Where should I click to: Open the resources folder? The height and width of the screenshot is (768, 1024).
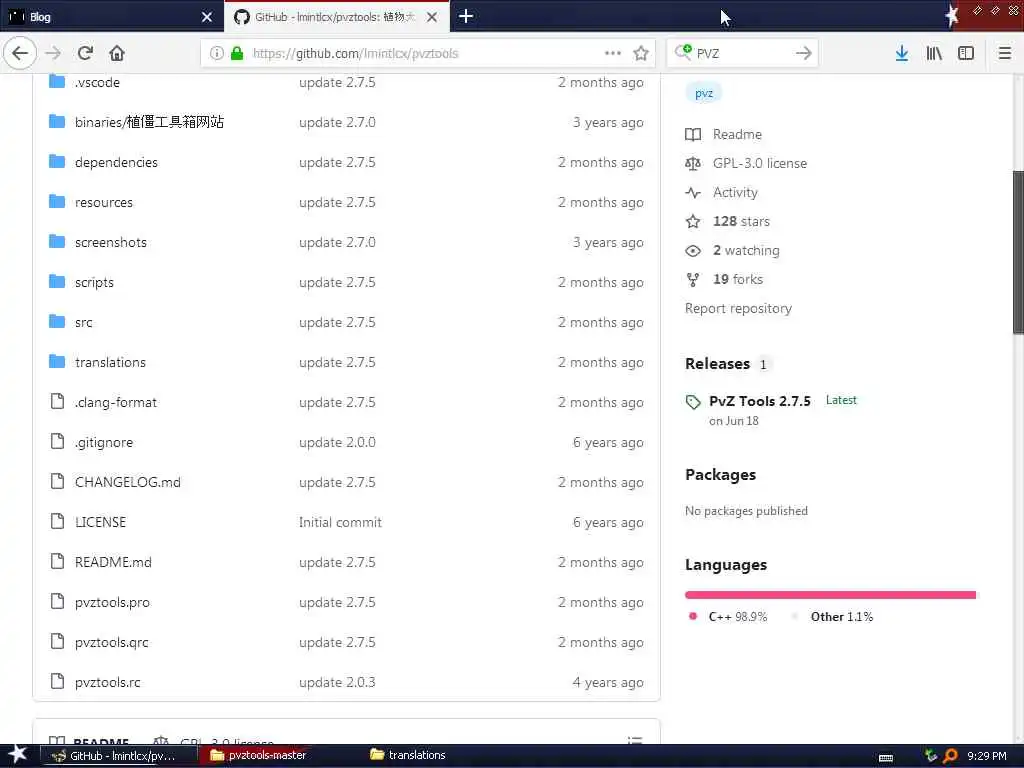pos(104,202)
